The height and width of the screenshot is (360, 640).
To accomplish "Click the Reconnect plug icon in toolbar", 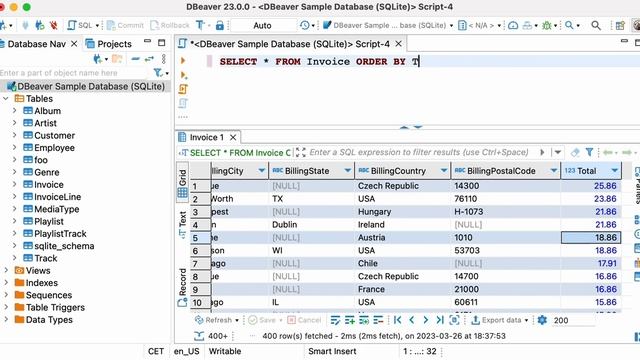I will click(40, 25).
